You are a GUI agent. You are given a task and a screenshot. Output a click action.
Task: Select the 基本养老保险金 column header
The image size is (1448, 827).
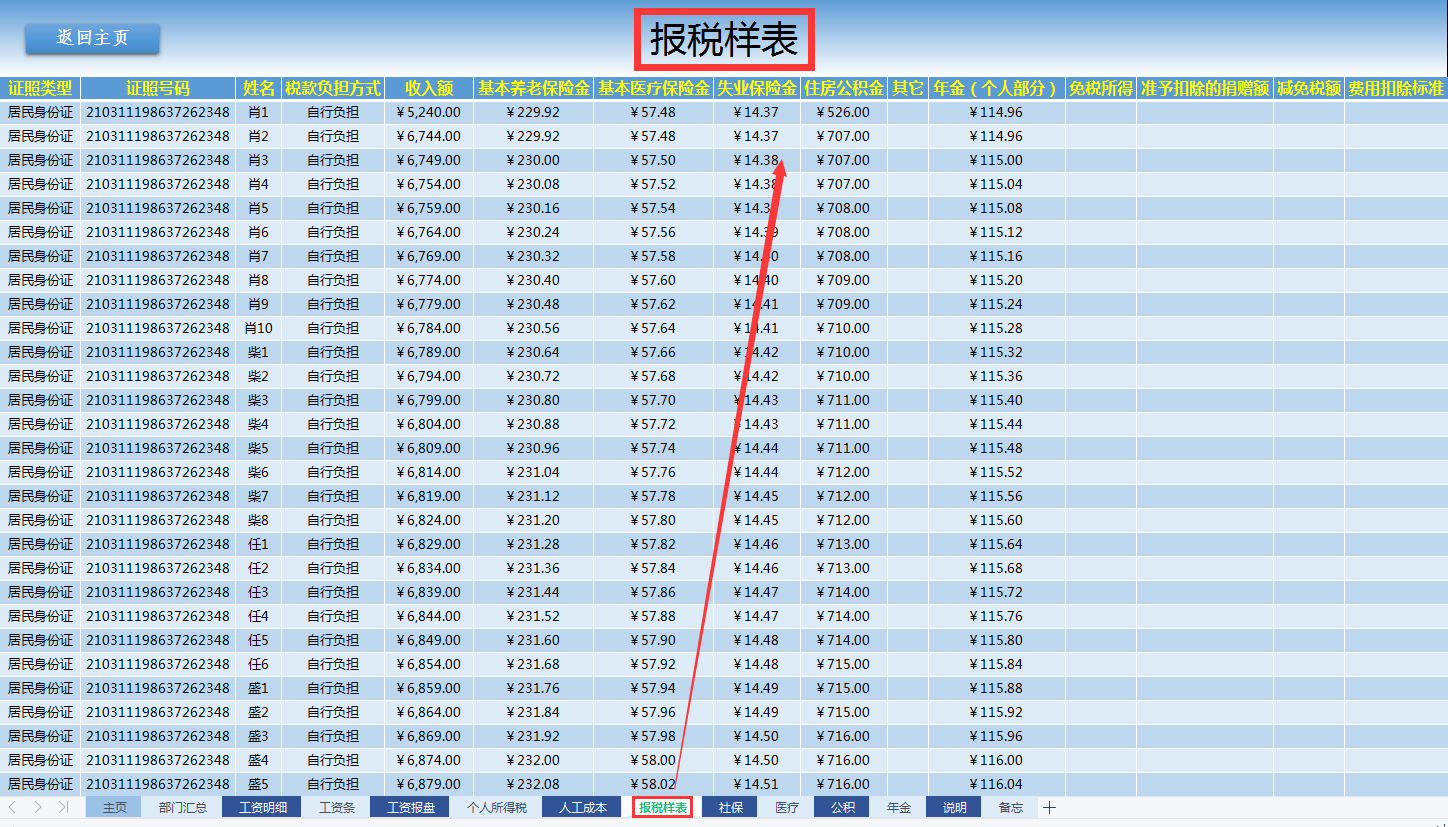[533, 88]
